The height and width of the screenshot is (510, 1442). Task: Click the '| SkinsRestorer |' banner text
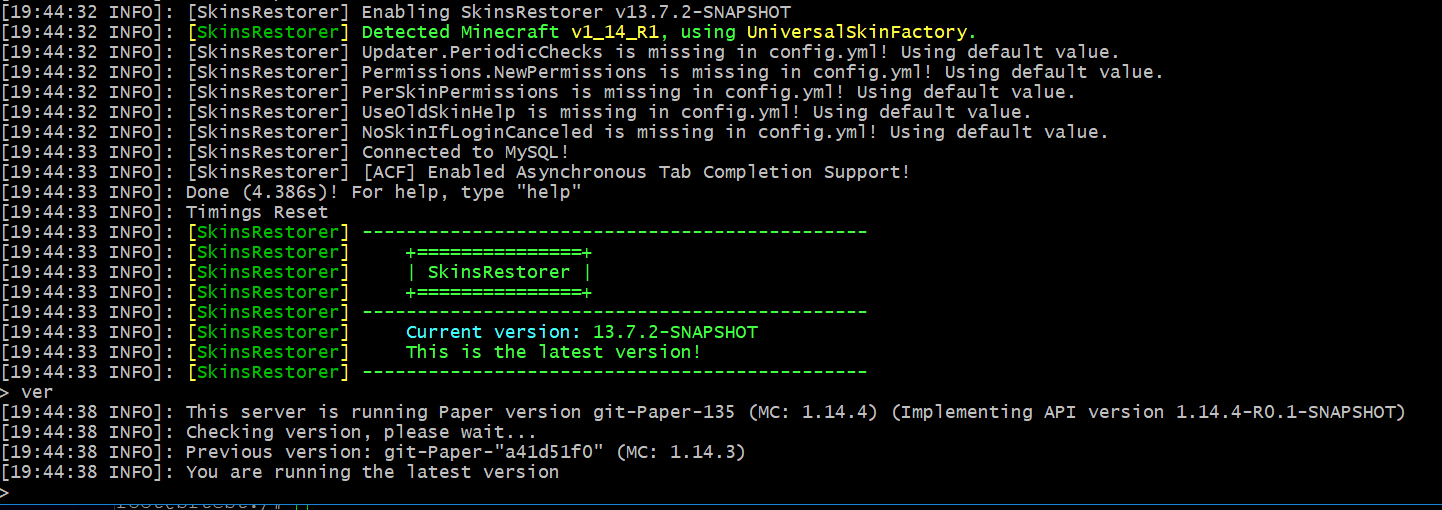point(498,272)
